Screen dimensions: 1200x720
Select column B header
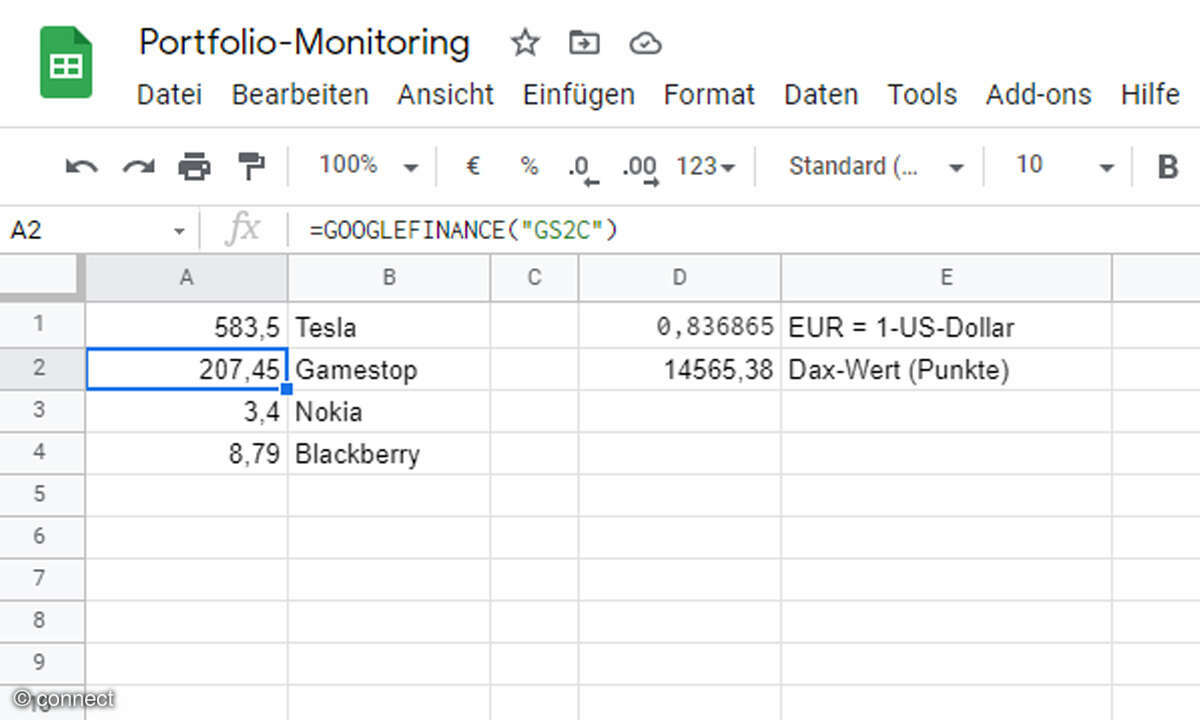[389, 278]
